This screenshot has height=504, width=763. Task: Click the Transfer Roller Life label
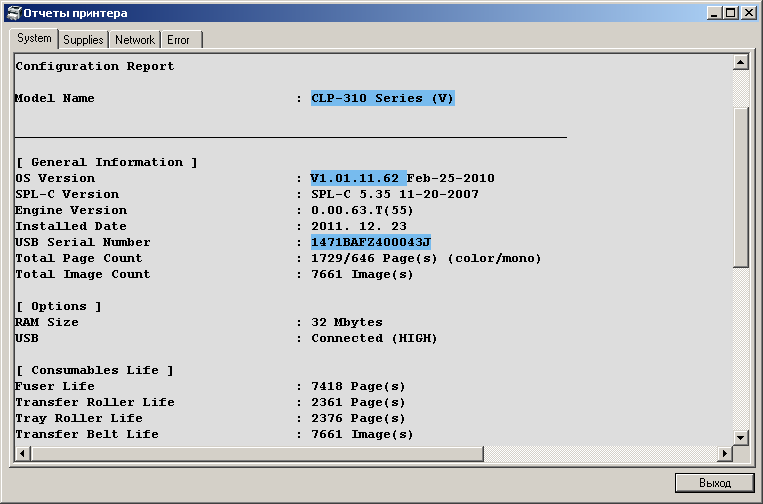coord(95,402)
